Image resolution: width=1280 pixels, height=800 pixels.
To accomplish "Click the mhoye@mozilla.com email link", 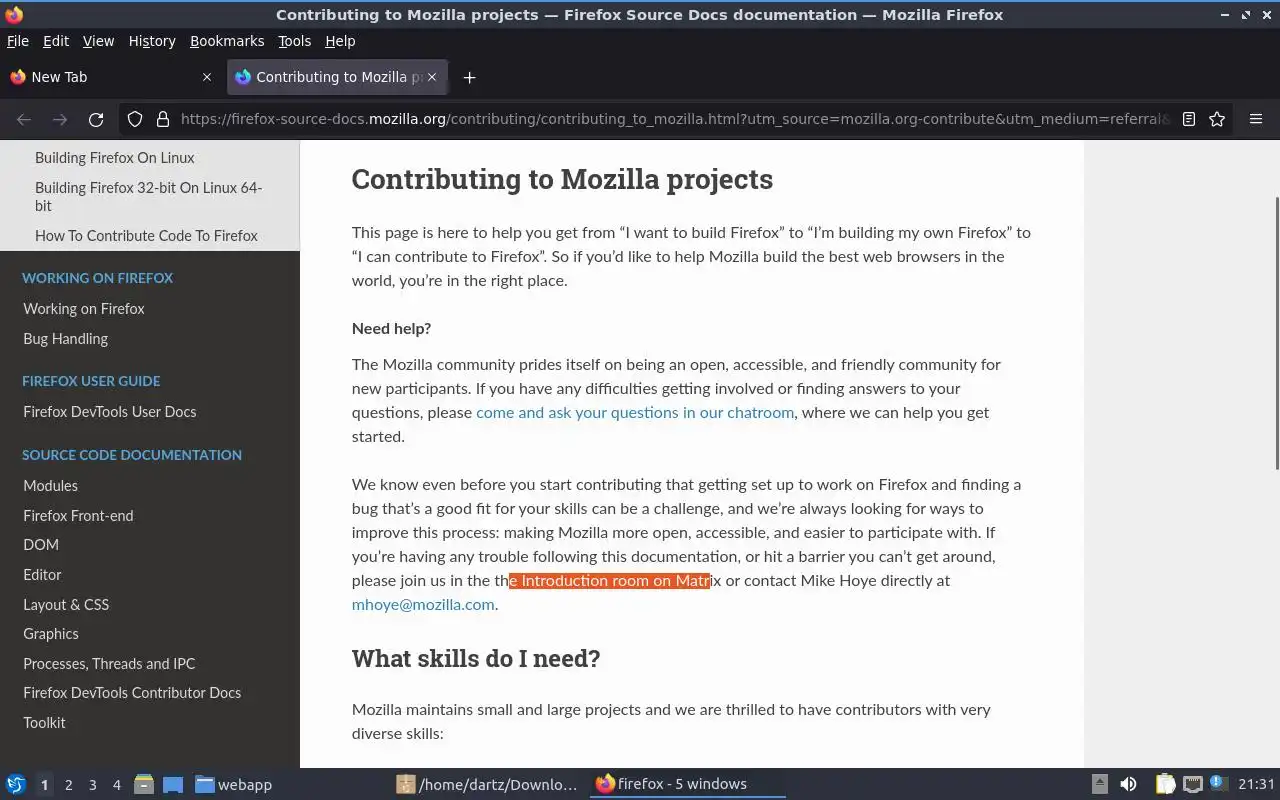I will [x=423, y=604].
